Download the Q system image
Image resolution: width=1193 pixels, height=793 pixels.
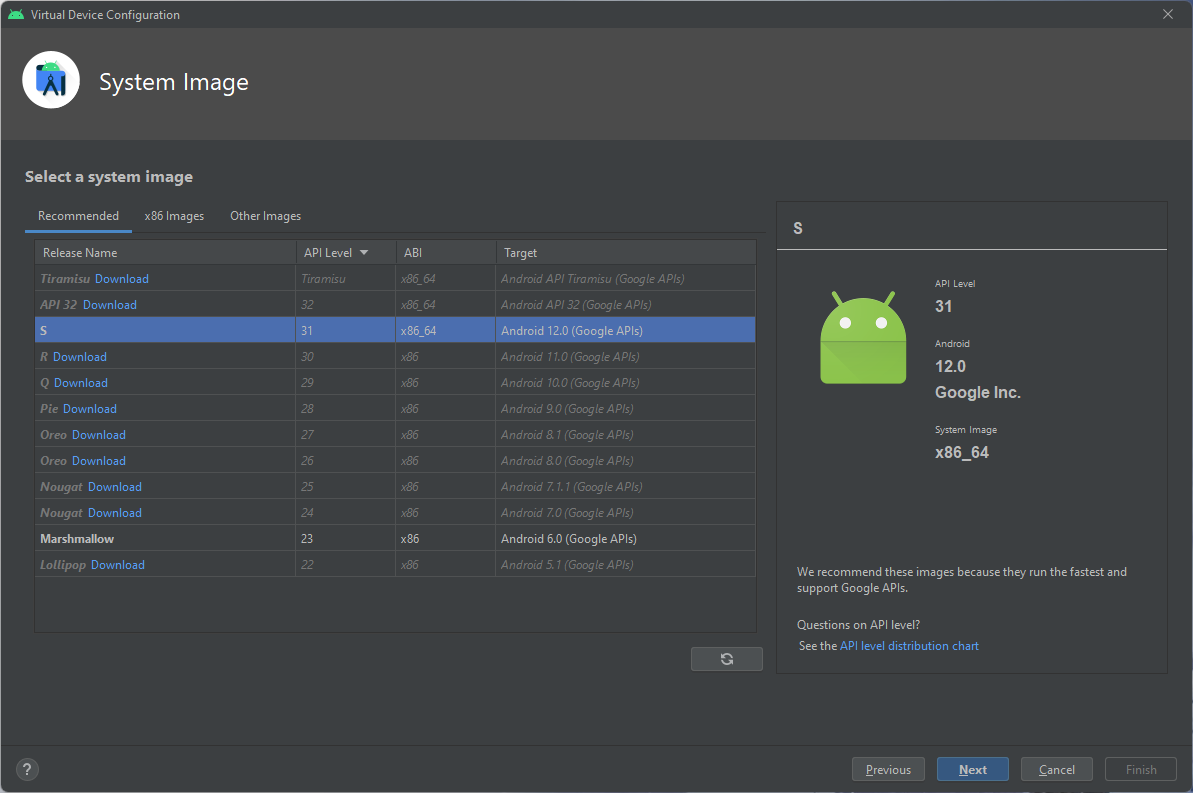81,383
